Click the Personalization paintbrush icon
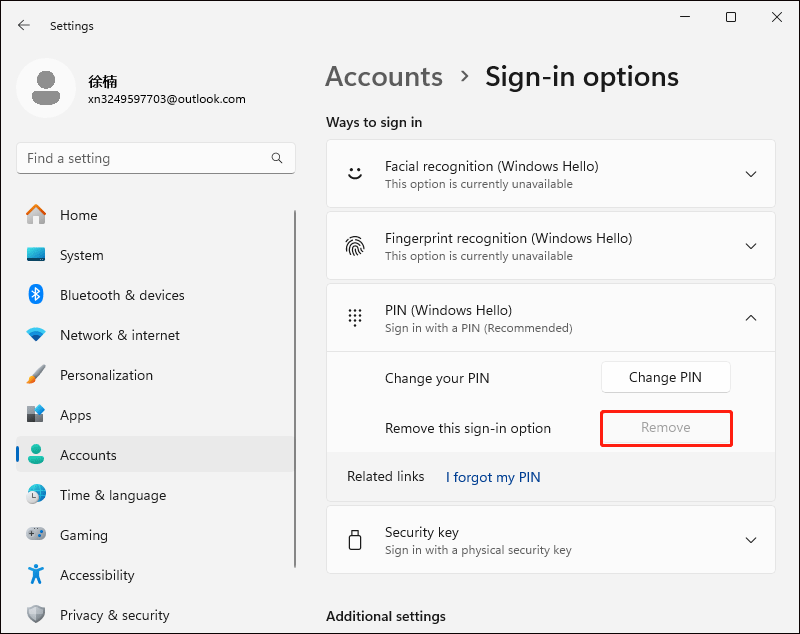Viewport: 800px width, 634px height. coord(36,374)
